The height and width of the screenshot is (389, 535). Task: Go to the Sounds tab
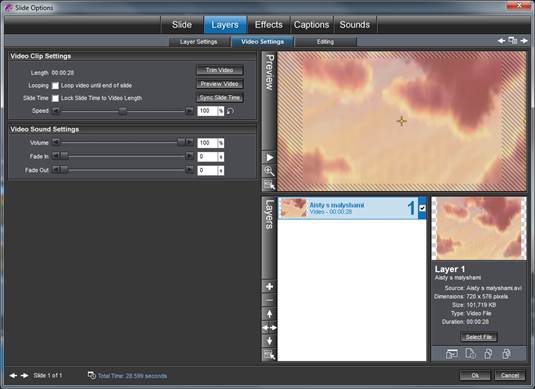(x=355, y=25)
